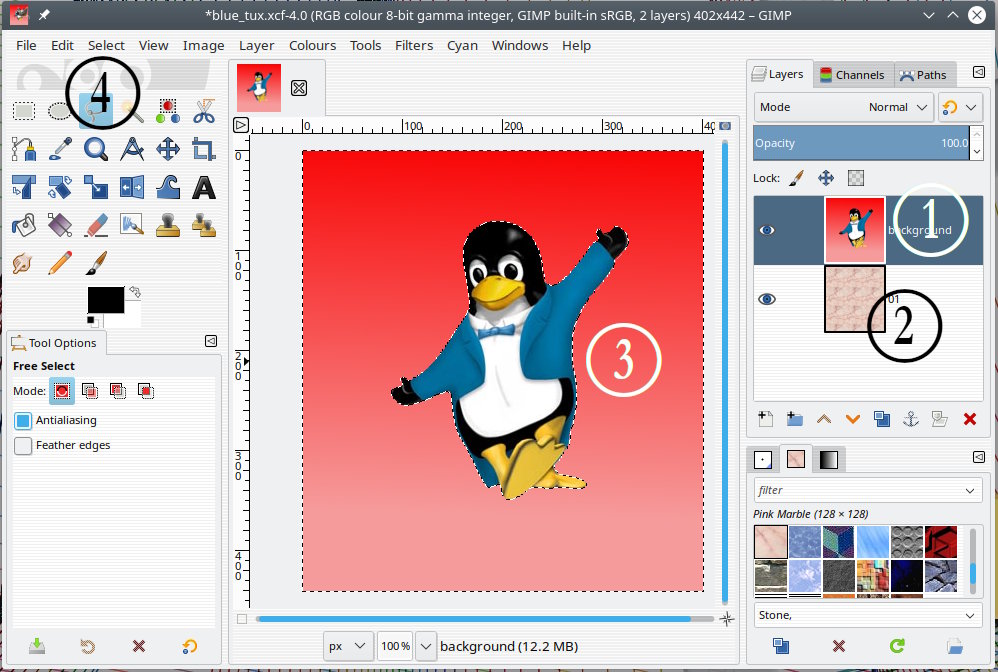998x672 pixels.
Task: Open the Select menu
Action: pos(106,45)
